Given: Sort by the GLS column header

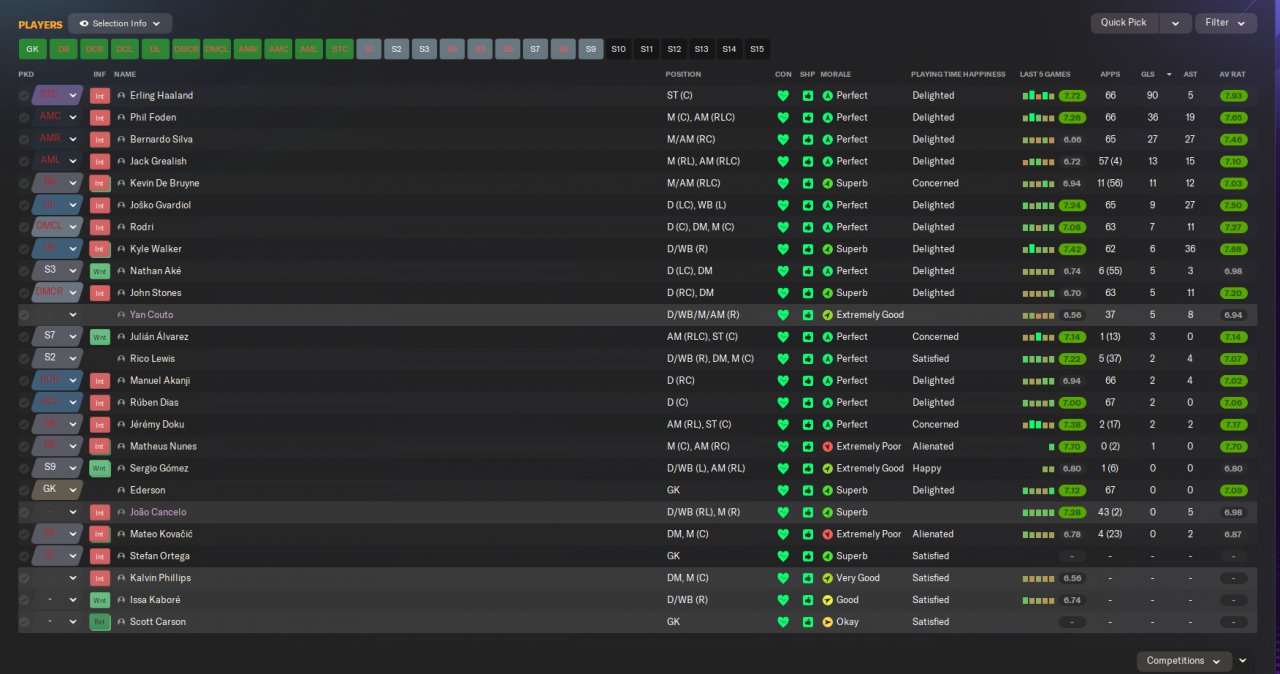Looking at the screenshot, I should [x=1147, y=74].
